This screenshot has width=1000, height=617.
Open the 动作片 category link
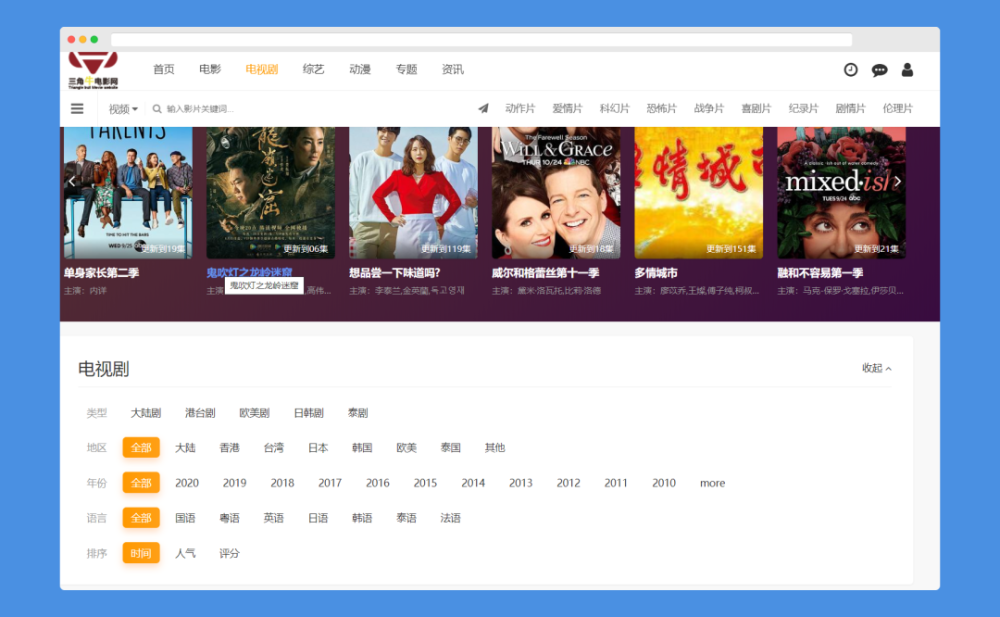tap(520, 108)
